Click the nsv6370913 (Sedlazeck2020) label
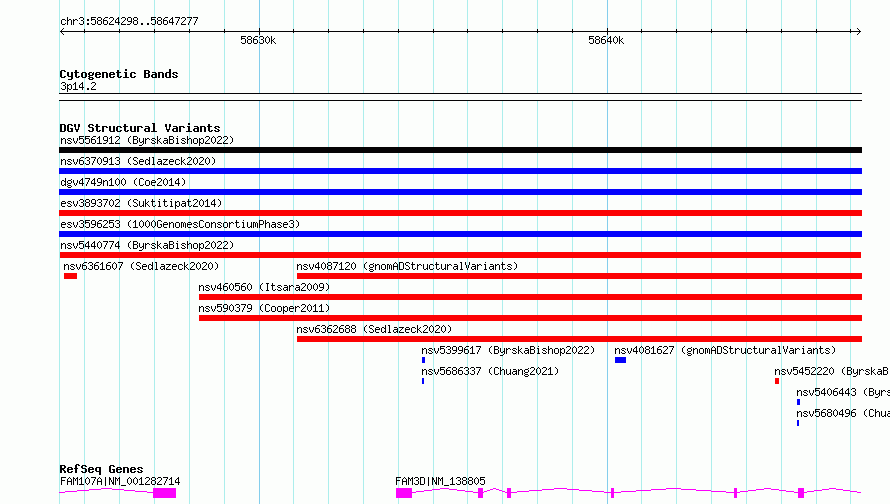890x504 pixels. [x=138, y=161]
